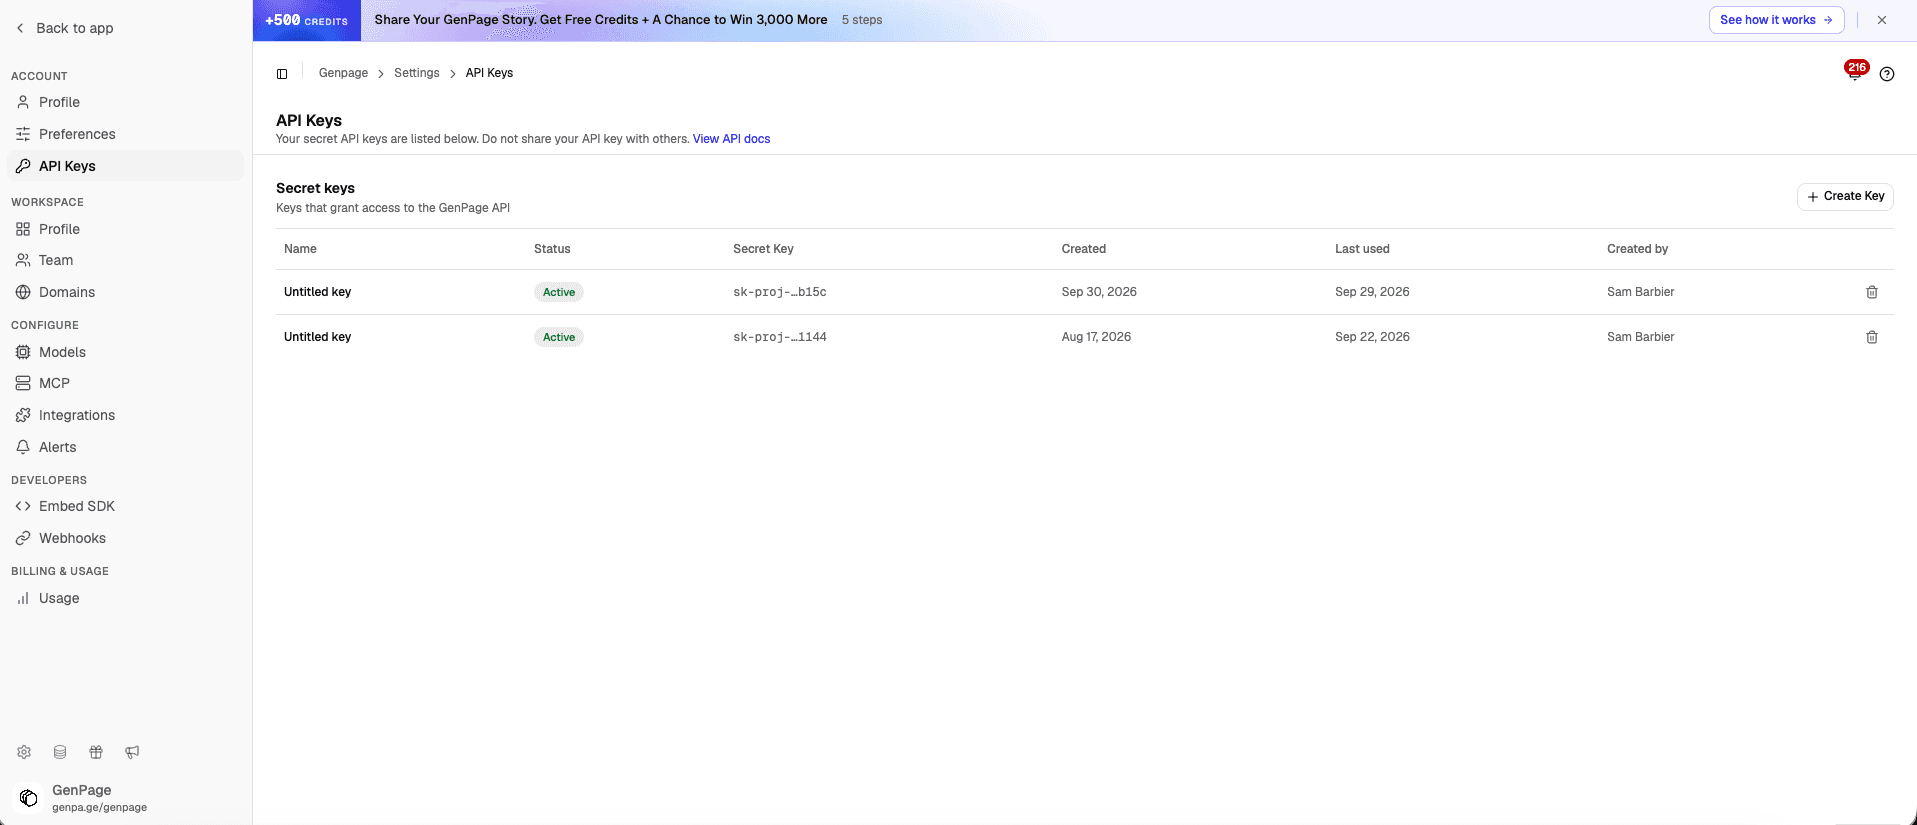
Task: Click the database stack icon at sidebar bottom
Action: (60, 752)
